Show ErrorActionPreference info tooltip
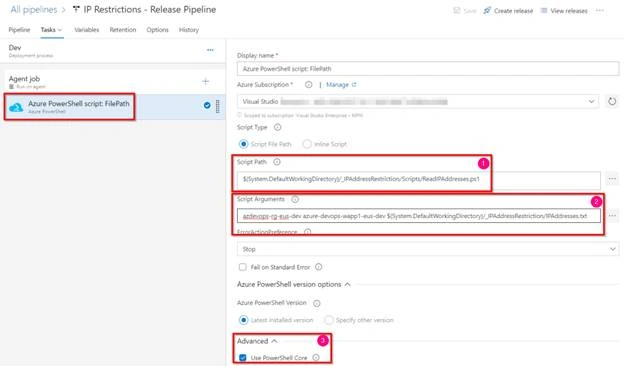 tap(308, 232)
